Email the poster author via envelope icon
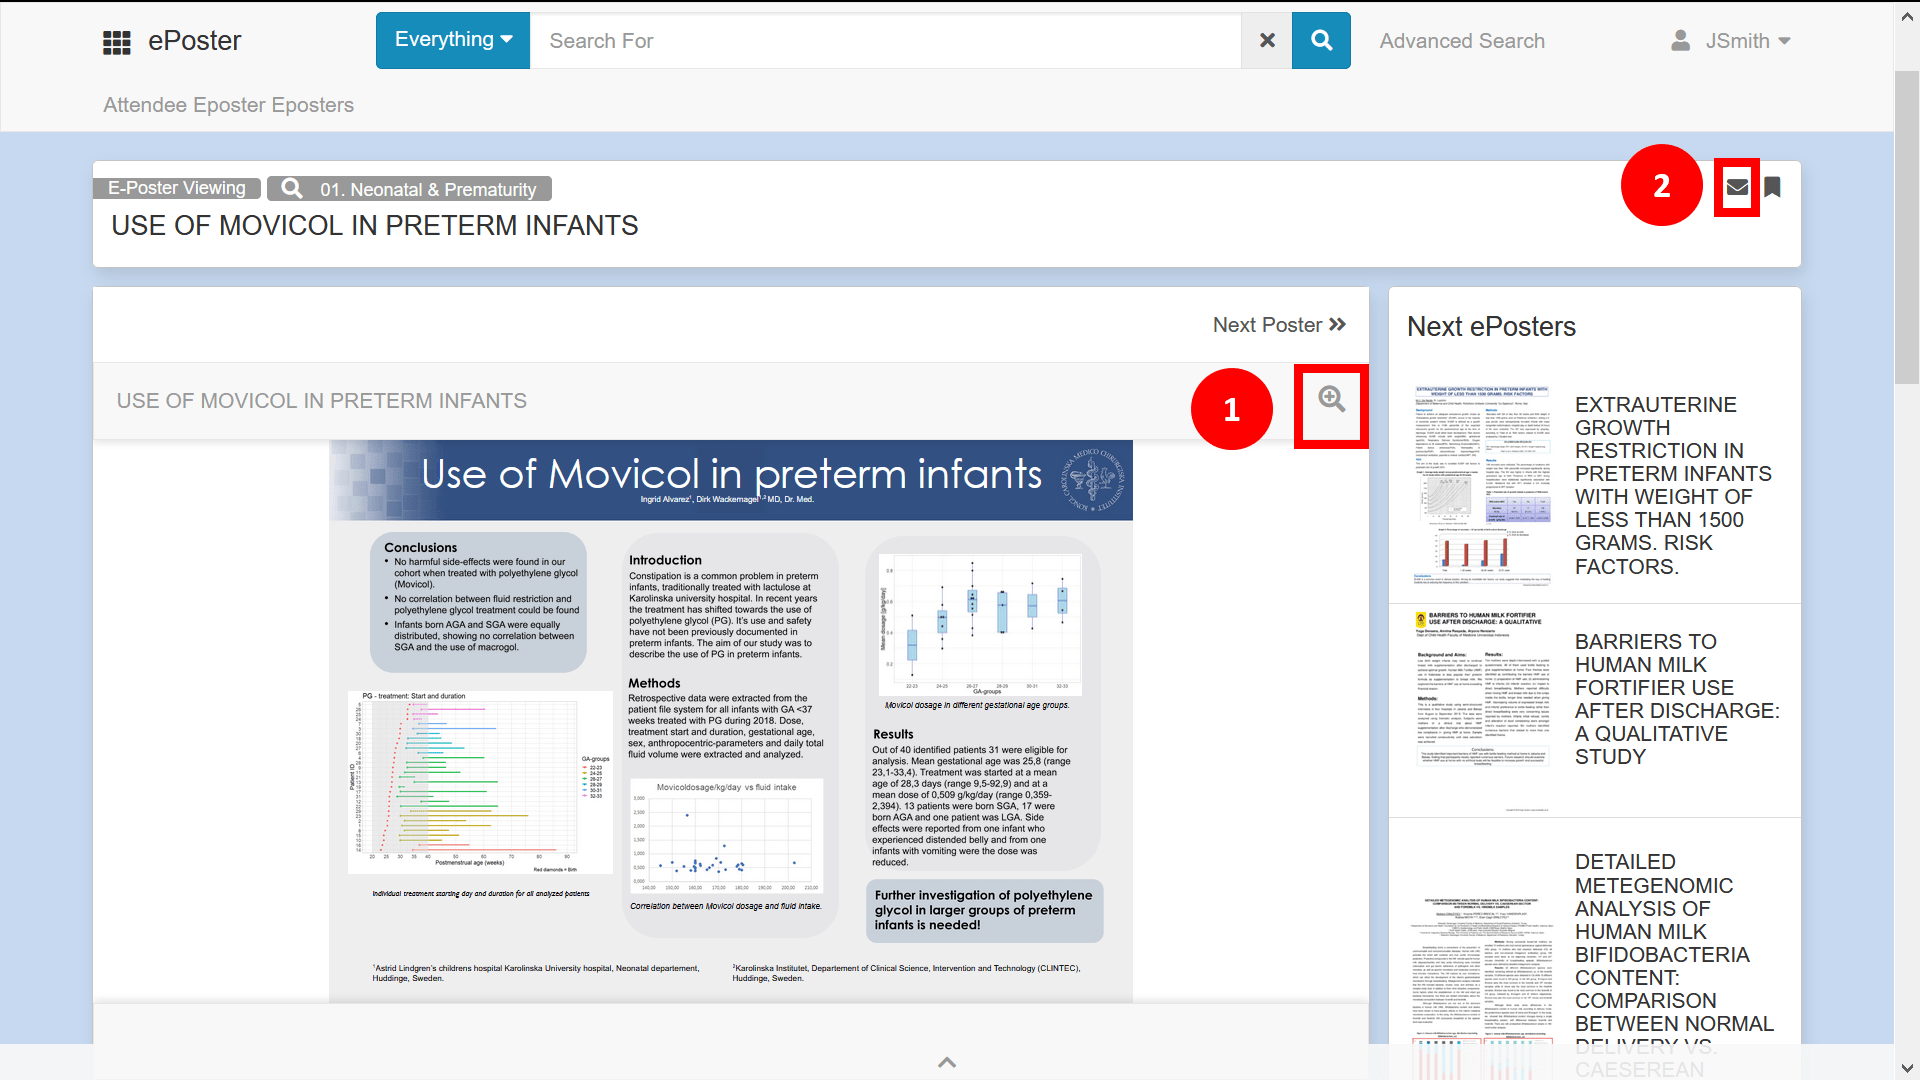The height and width of the screenshot is (1080, 1920). click(x=1737, y=187)
